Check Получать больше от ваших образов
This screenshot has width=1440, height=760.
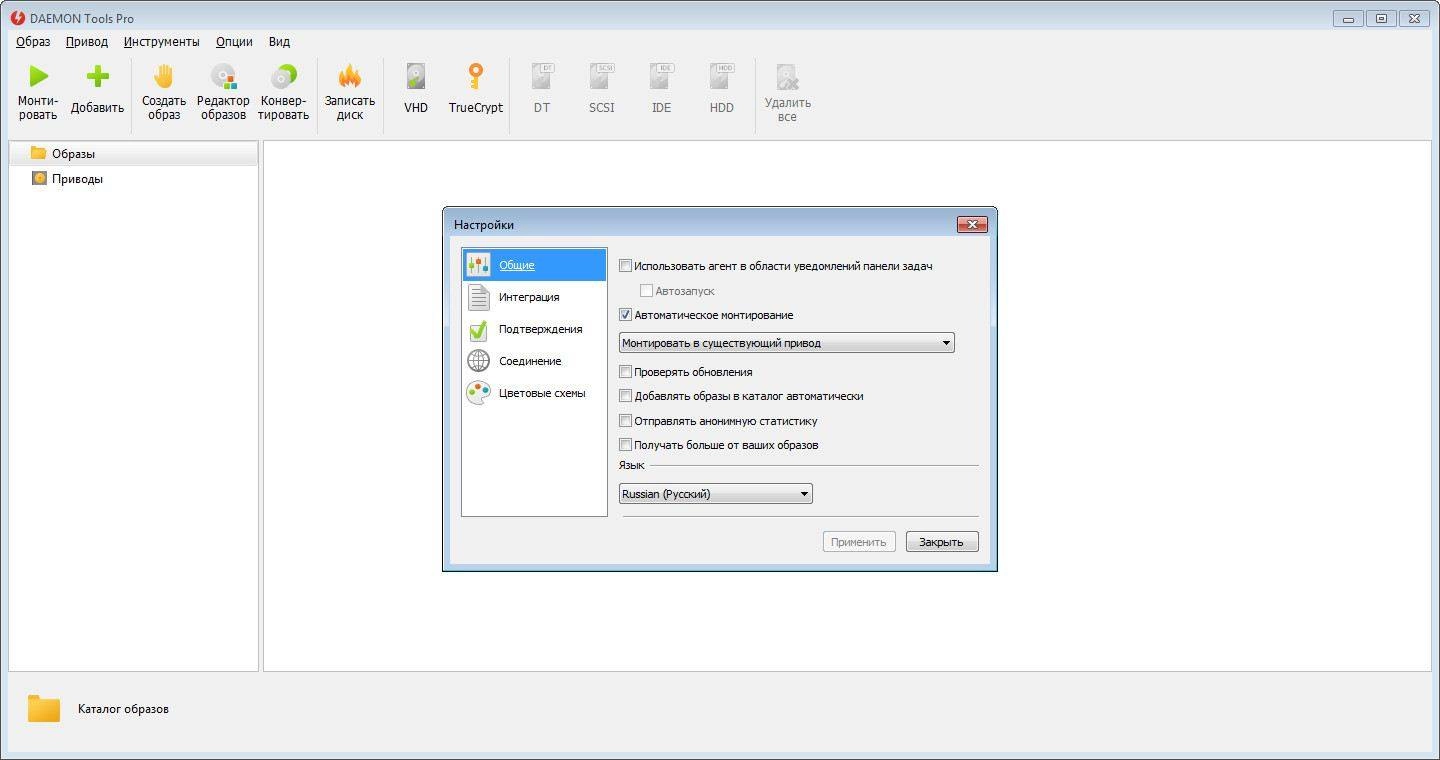(626, 445)
